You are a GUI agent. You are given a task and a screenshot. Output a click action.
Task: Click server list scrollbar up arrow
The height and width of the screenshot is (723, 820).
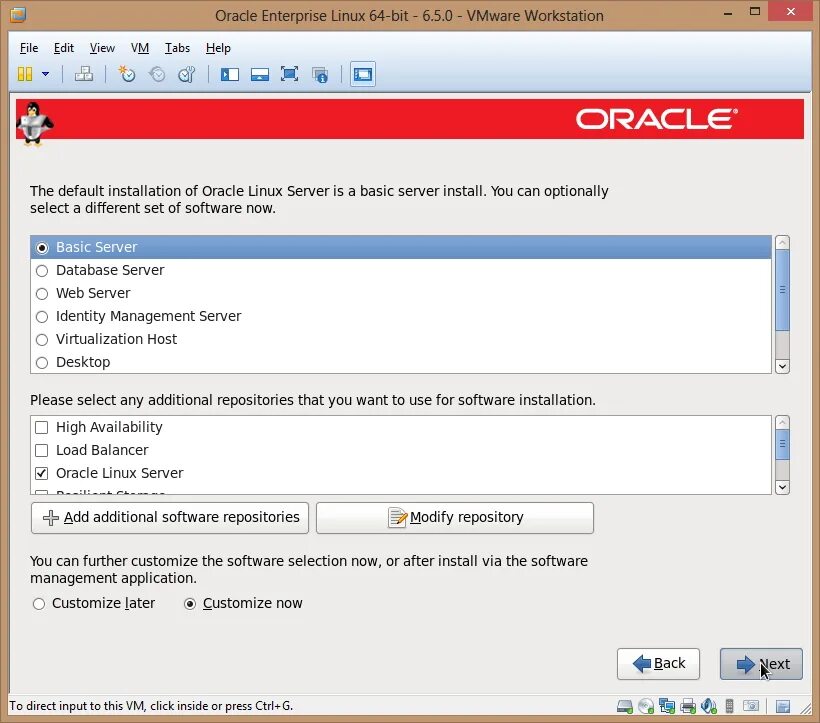782,242
